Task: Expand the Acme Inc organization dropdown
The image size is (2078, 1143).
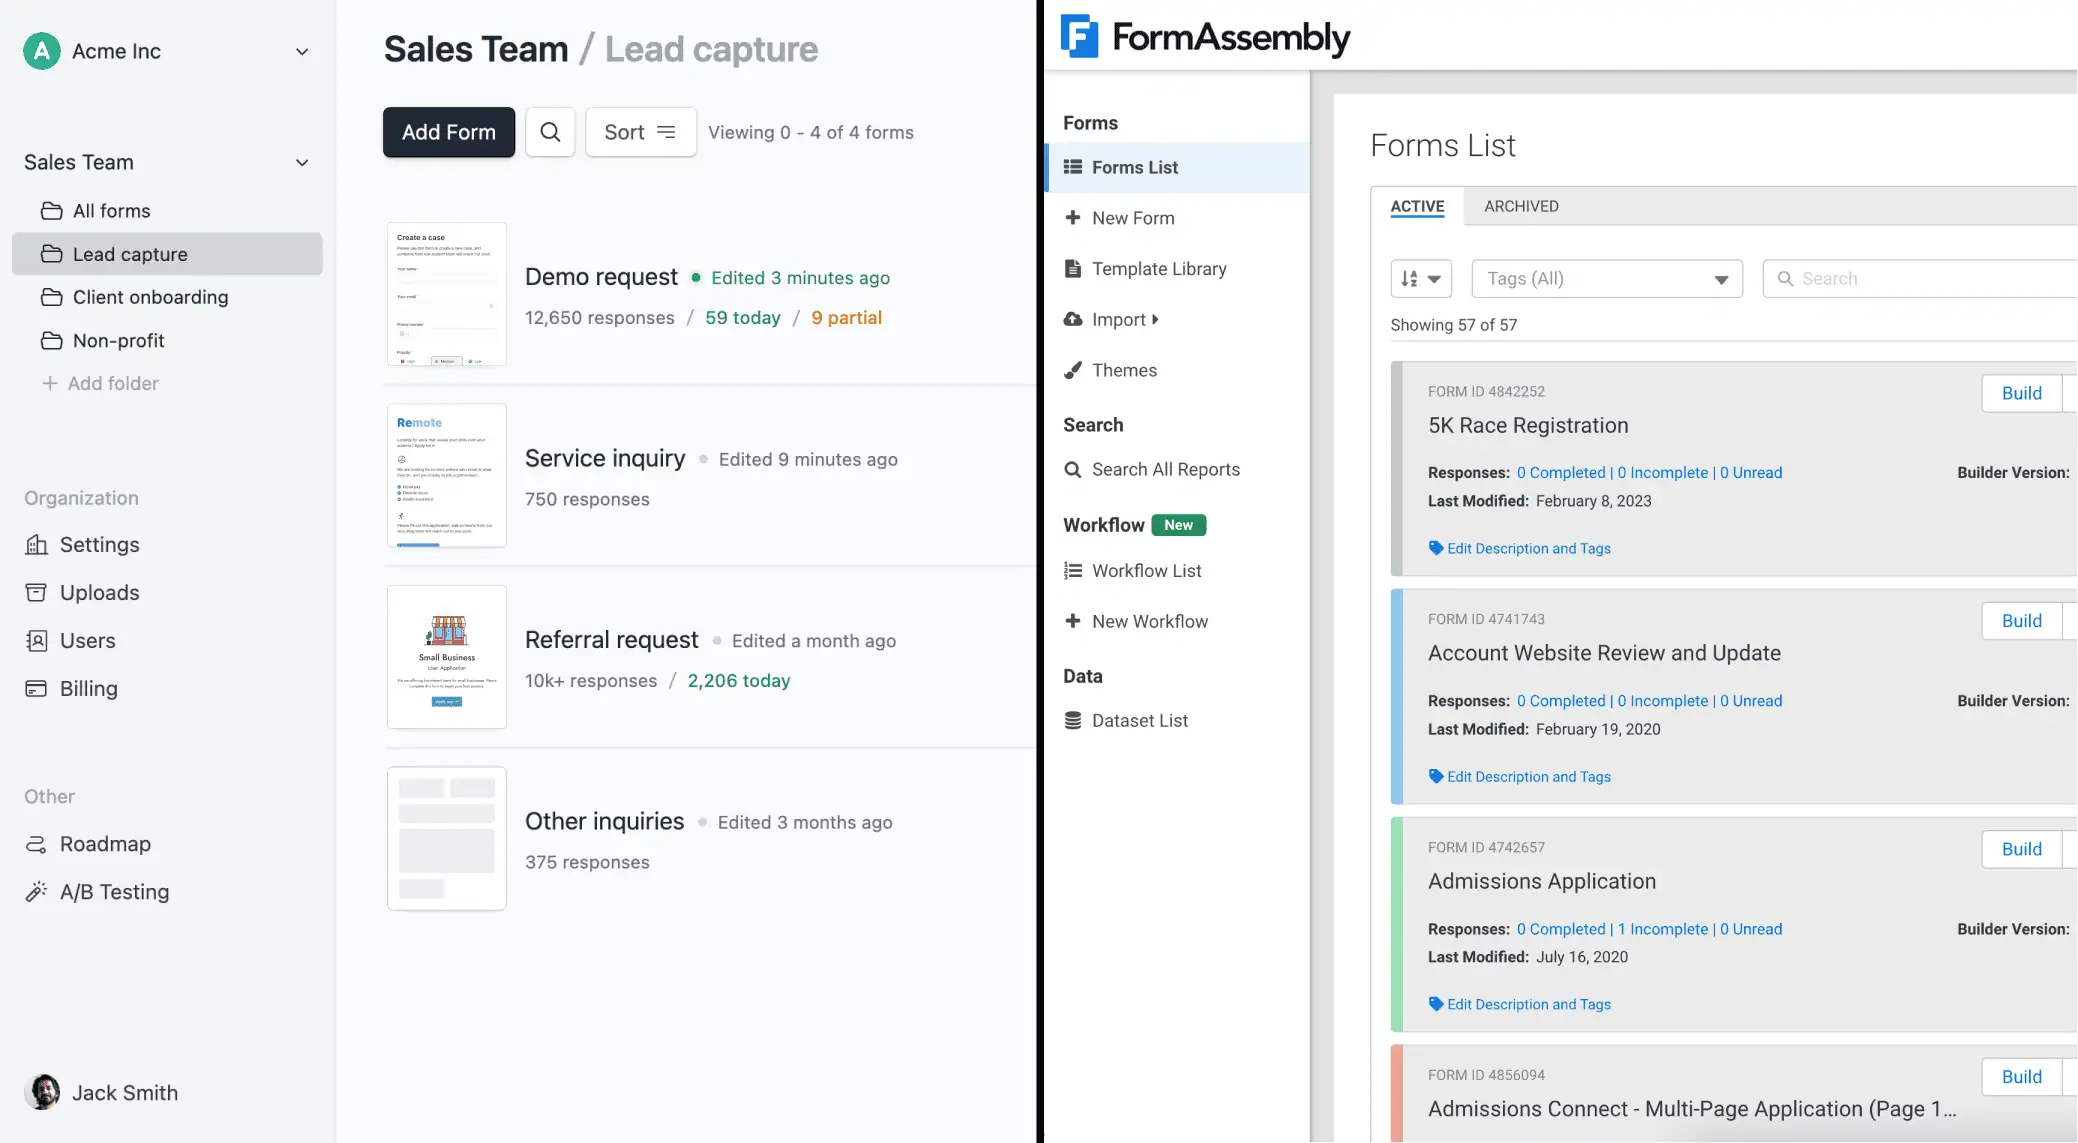Action: click(302, 52)
